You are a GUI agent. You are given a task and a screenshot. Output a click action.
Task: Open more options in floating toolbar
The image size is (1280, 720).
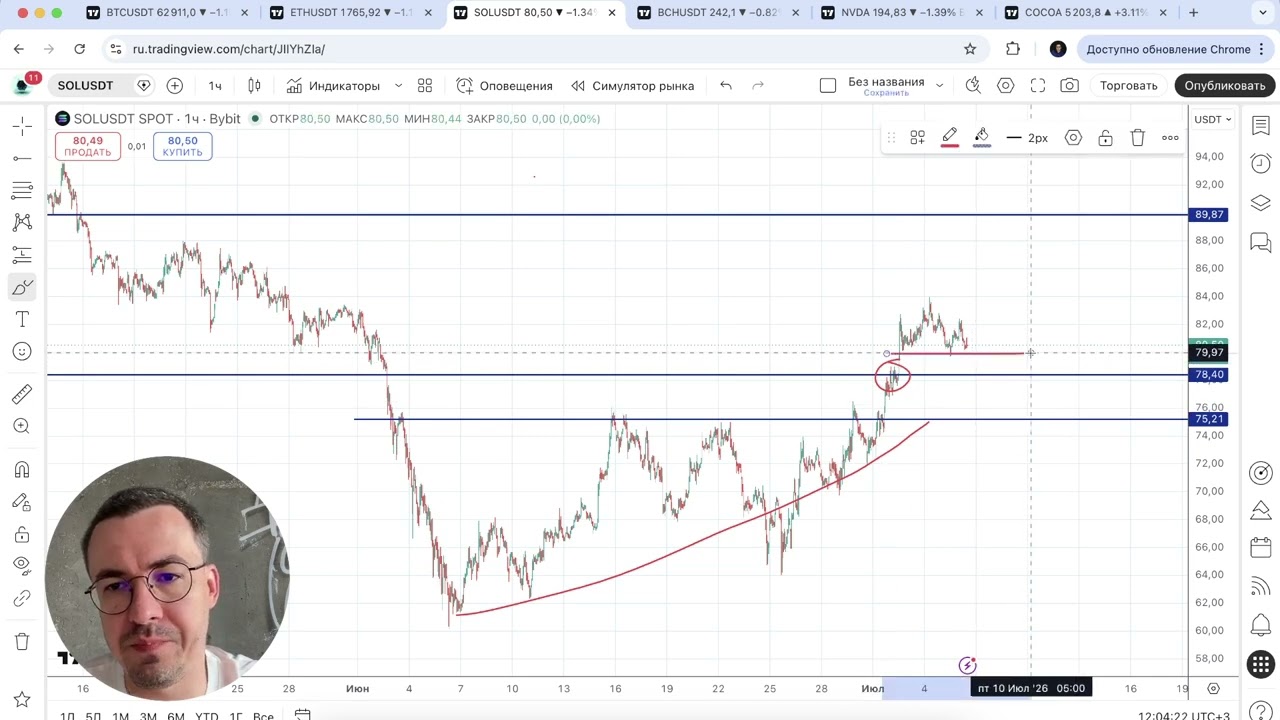1170,138
